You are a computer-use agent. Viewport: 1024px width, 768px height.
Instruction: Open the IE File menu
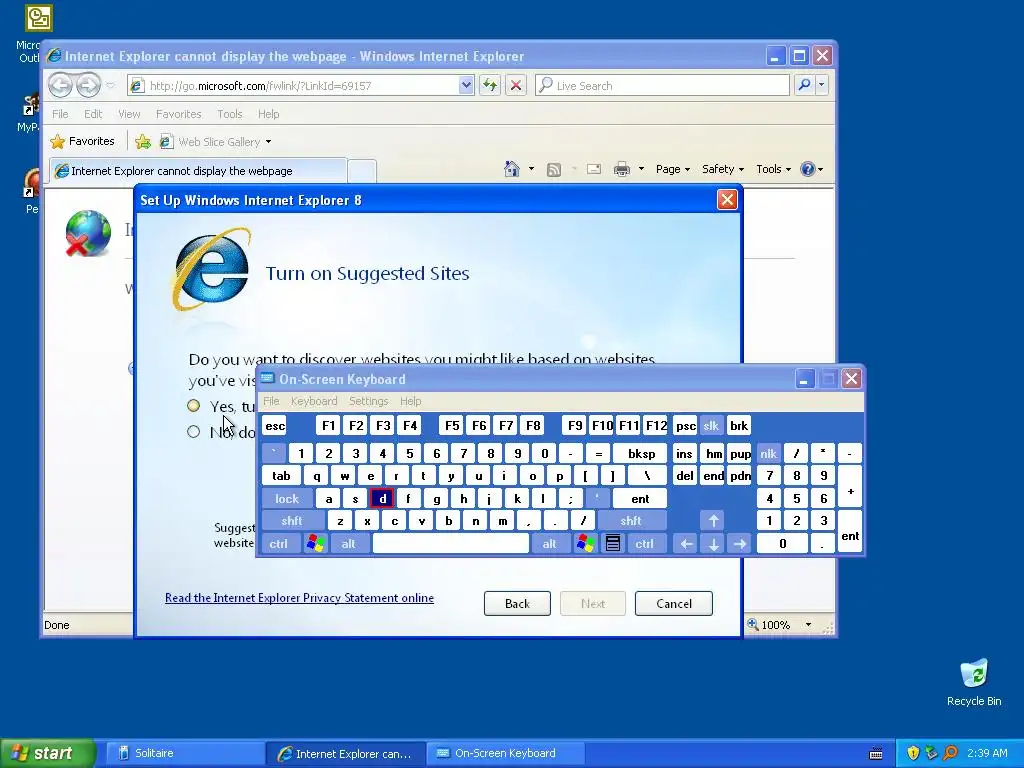pyautogui.click(x=60, y=114)
